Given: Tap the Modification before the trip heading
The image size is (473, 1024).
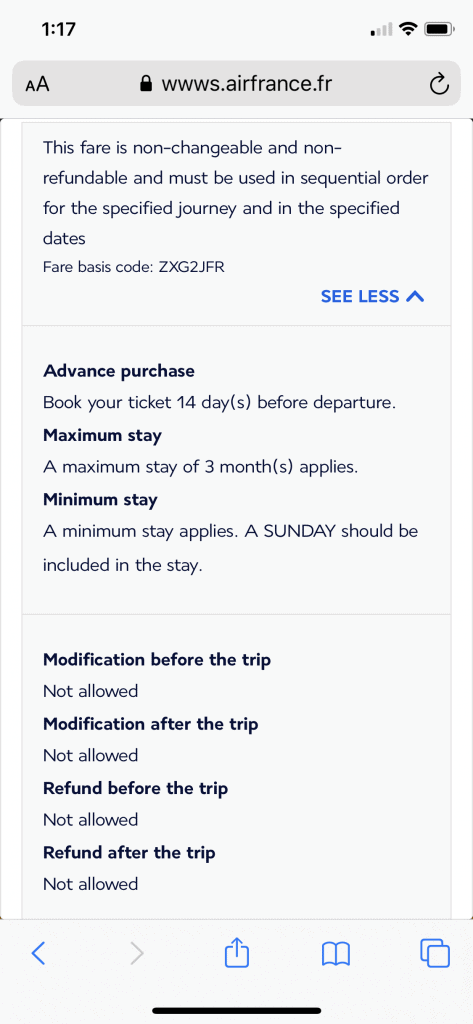Looking at the screenshot, I should (157, 660).
